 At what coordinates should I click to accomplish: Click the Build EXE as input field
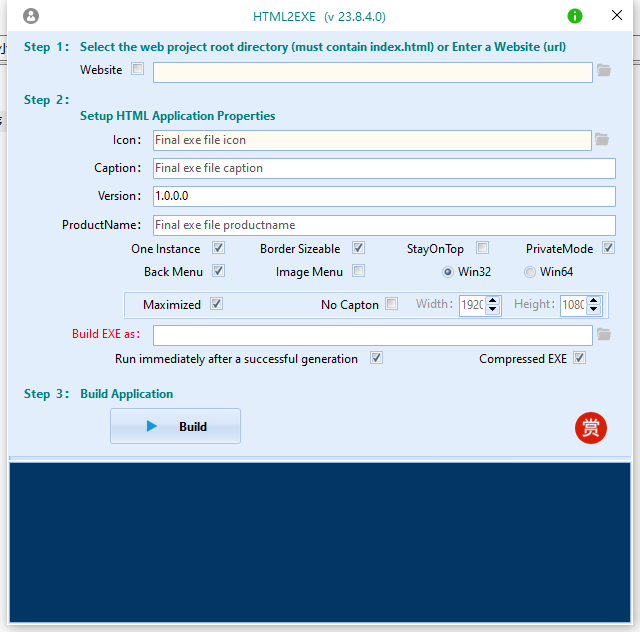[x=373, y=335]
